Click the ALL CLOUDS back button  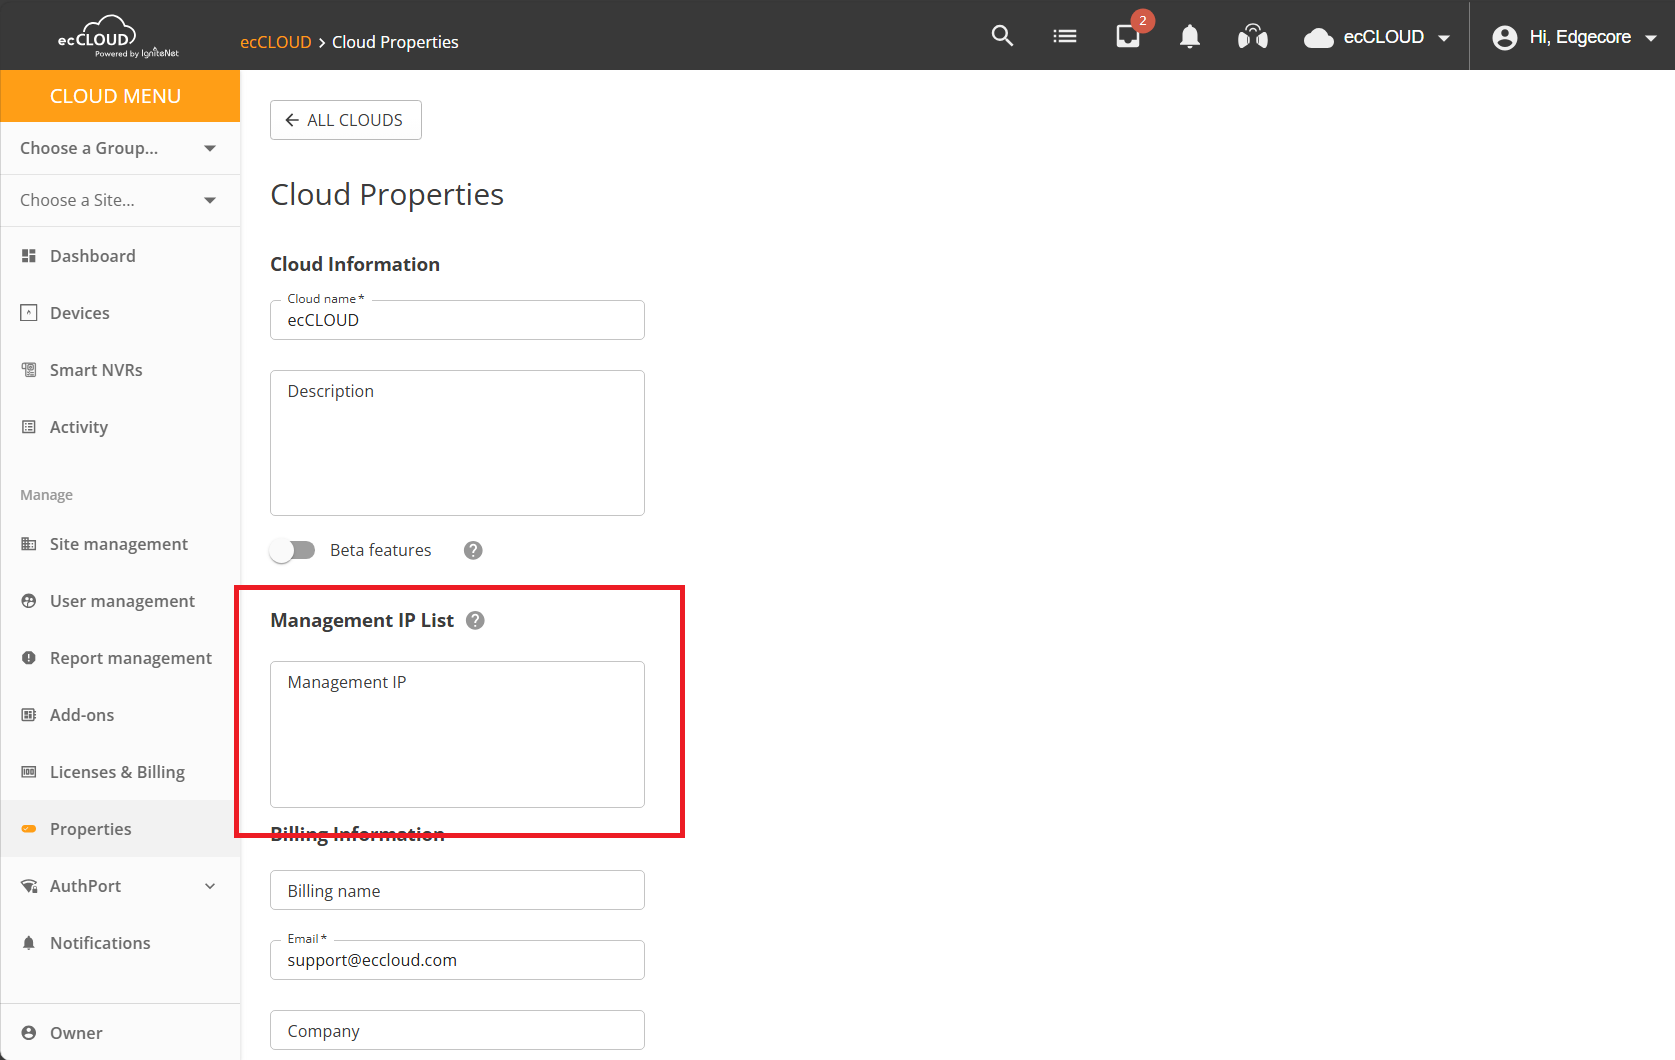point(346,120)
